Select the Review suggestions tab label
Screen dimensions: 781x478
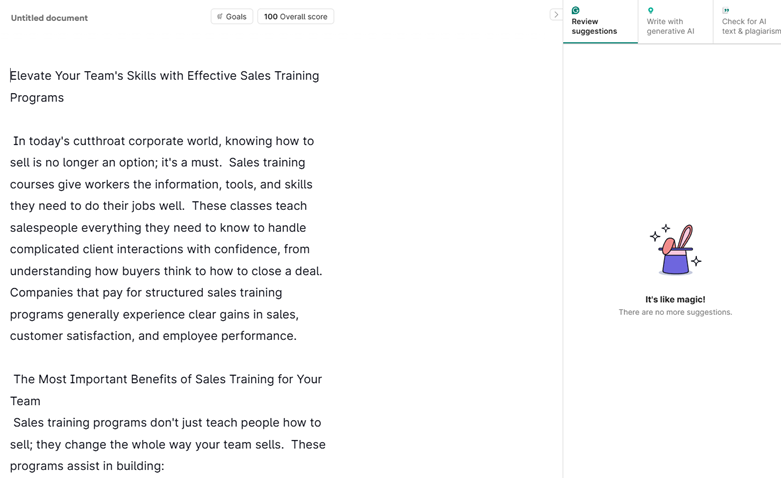pyautogui.click(x=594, y=26)
